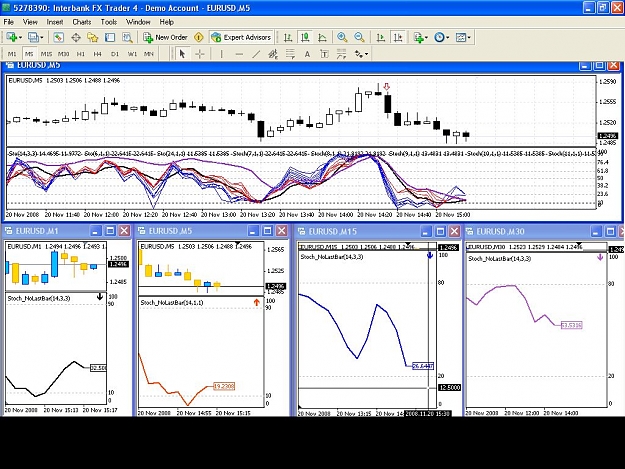Click the chart shift marker on M30 chart
625x469 pixels.
click(579, 244)
